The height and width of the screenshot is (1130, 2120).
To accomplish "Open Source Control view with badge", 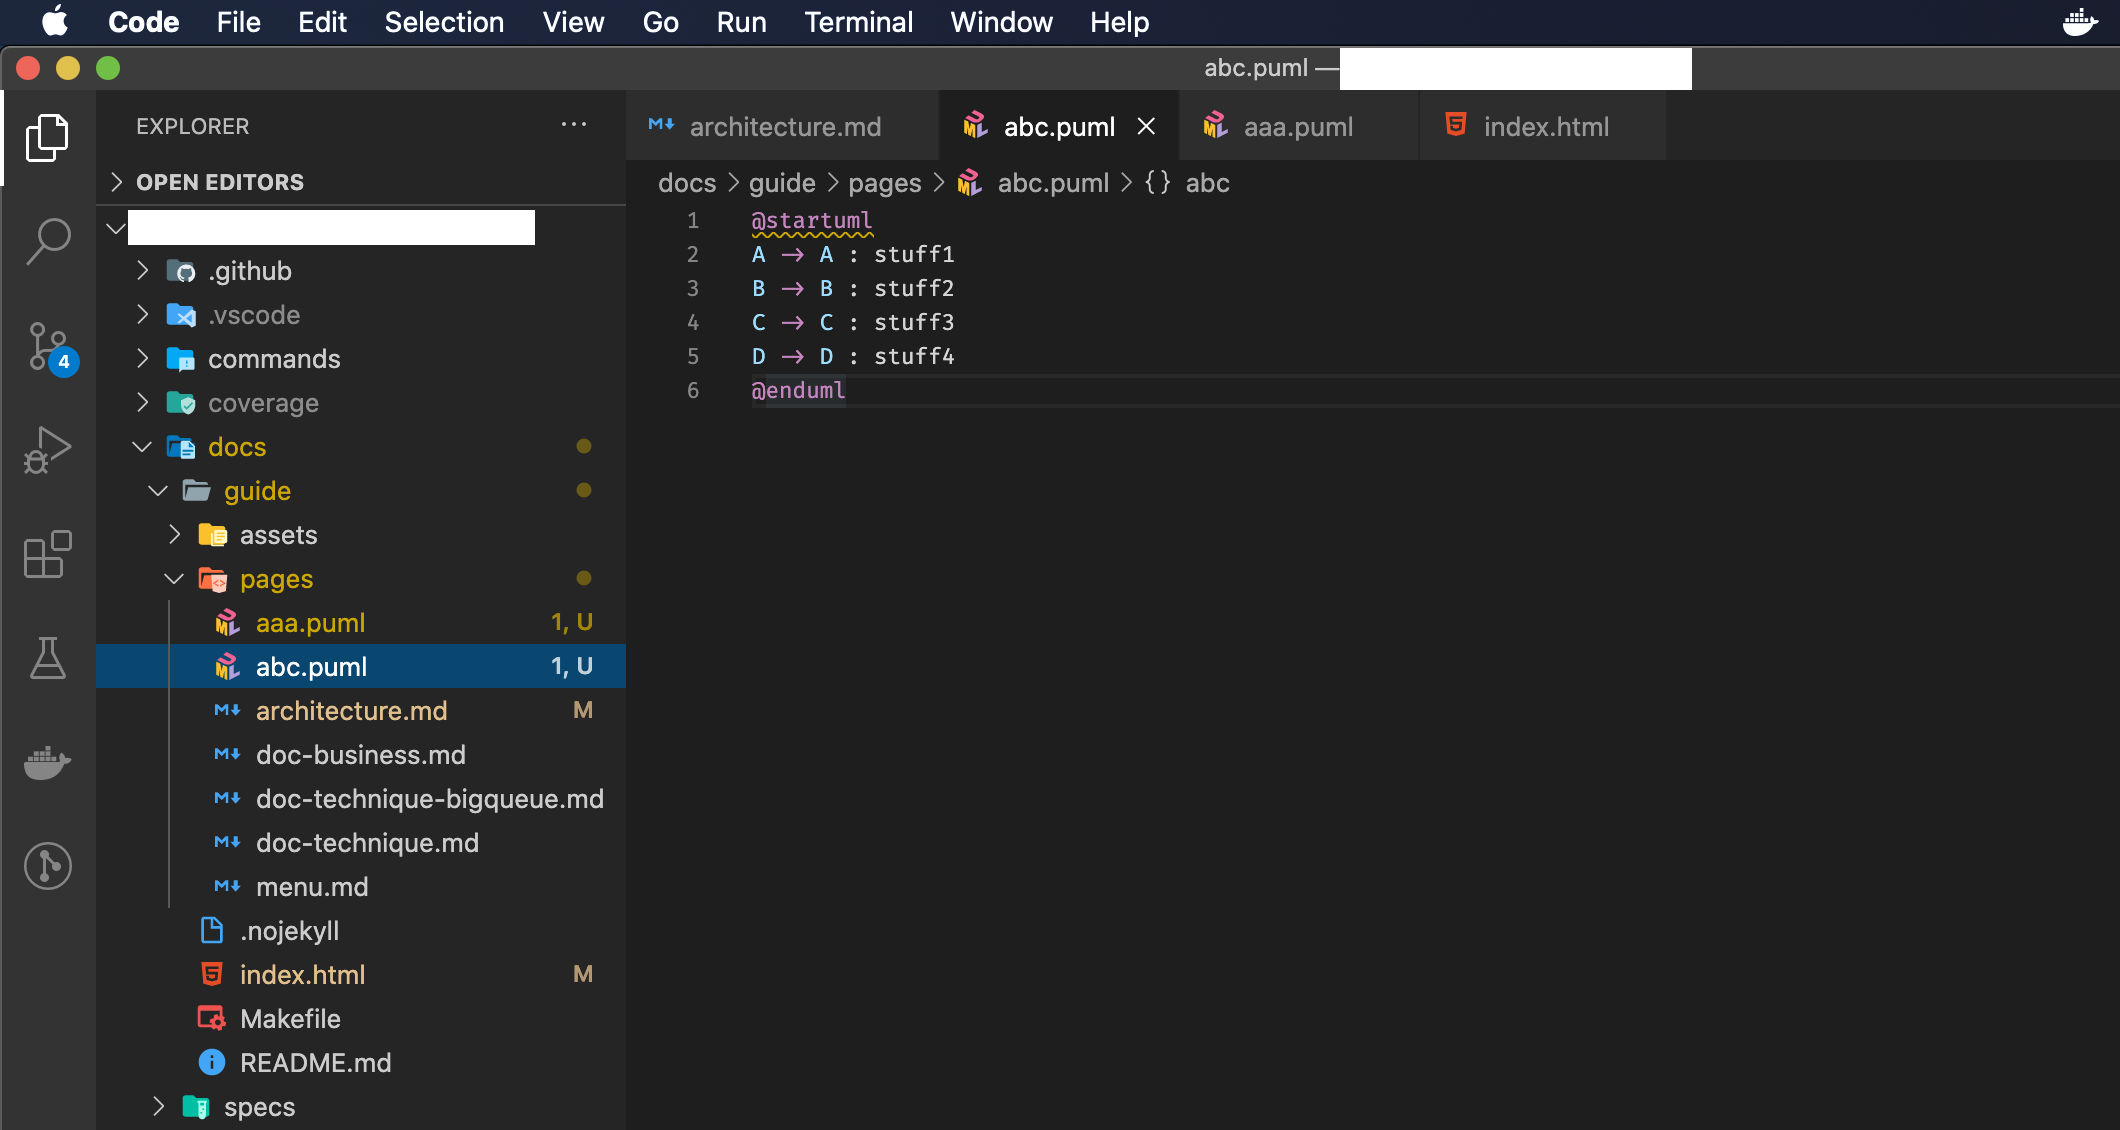I will pos(48,346).
